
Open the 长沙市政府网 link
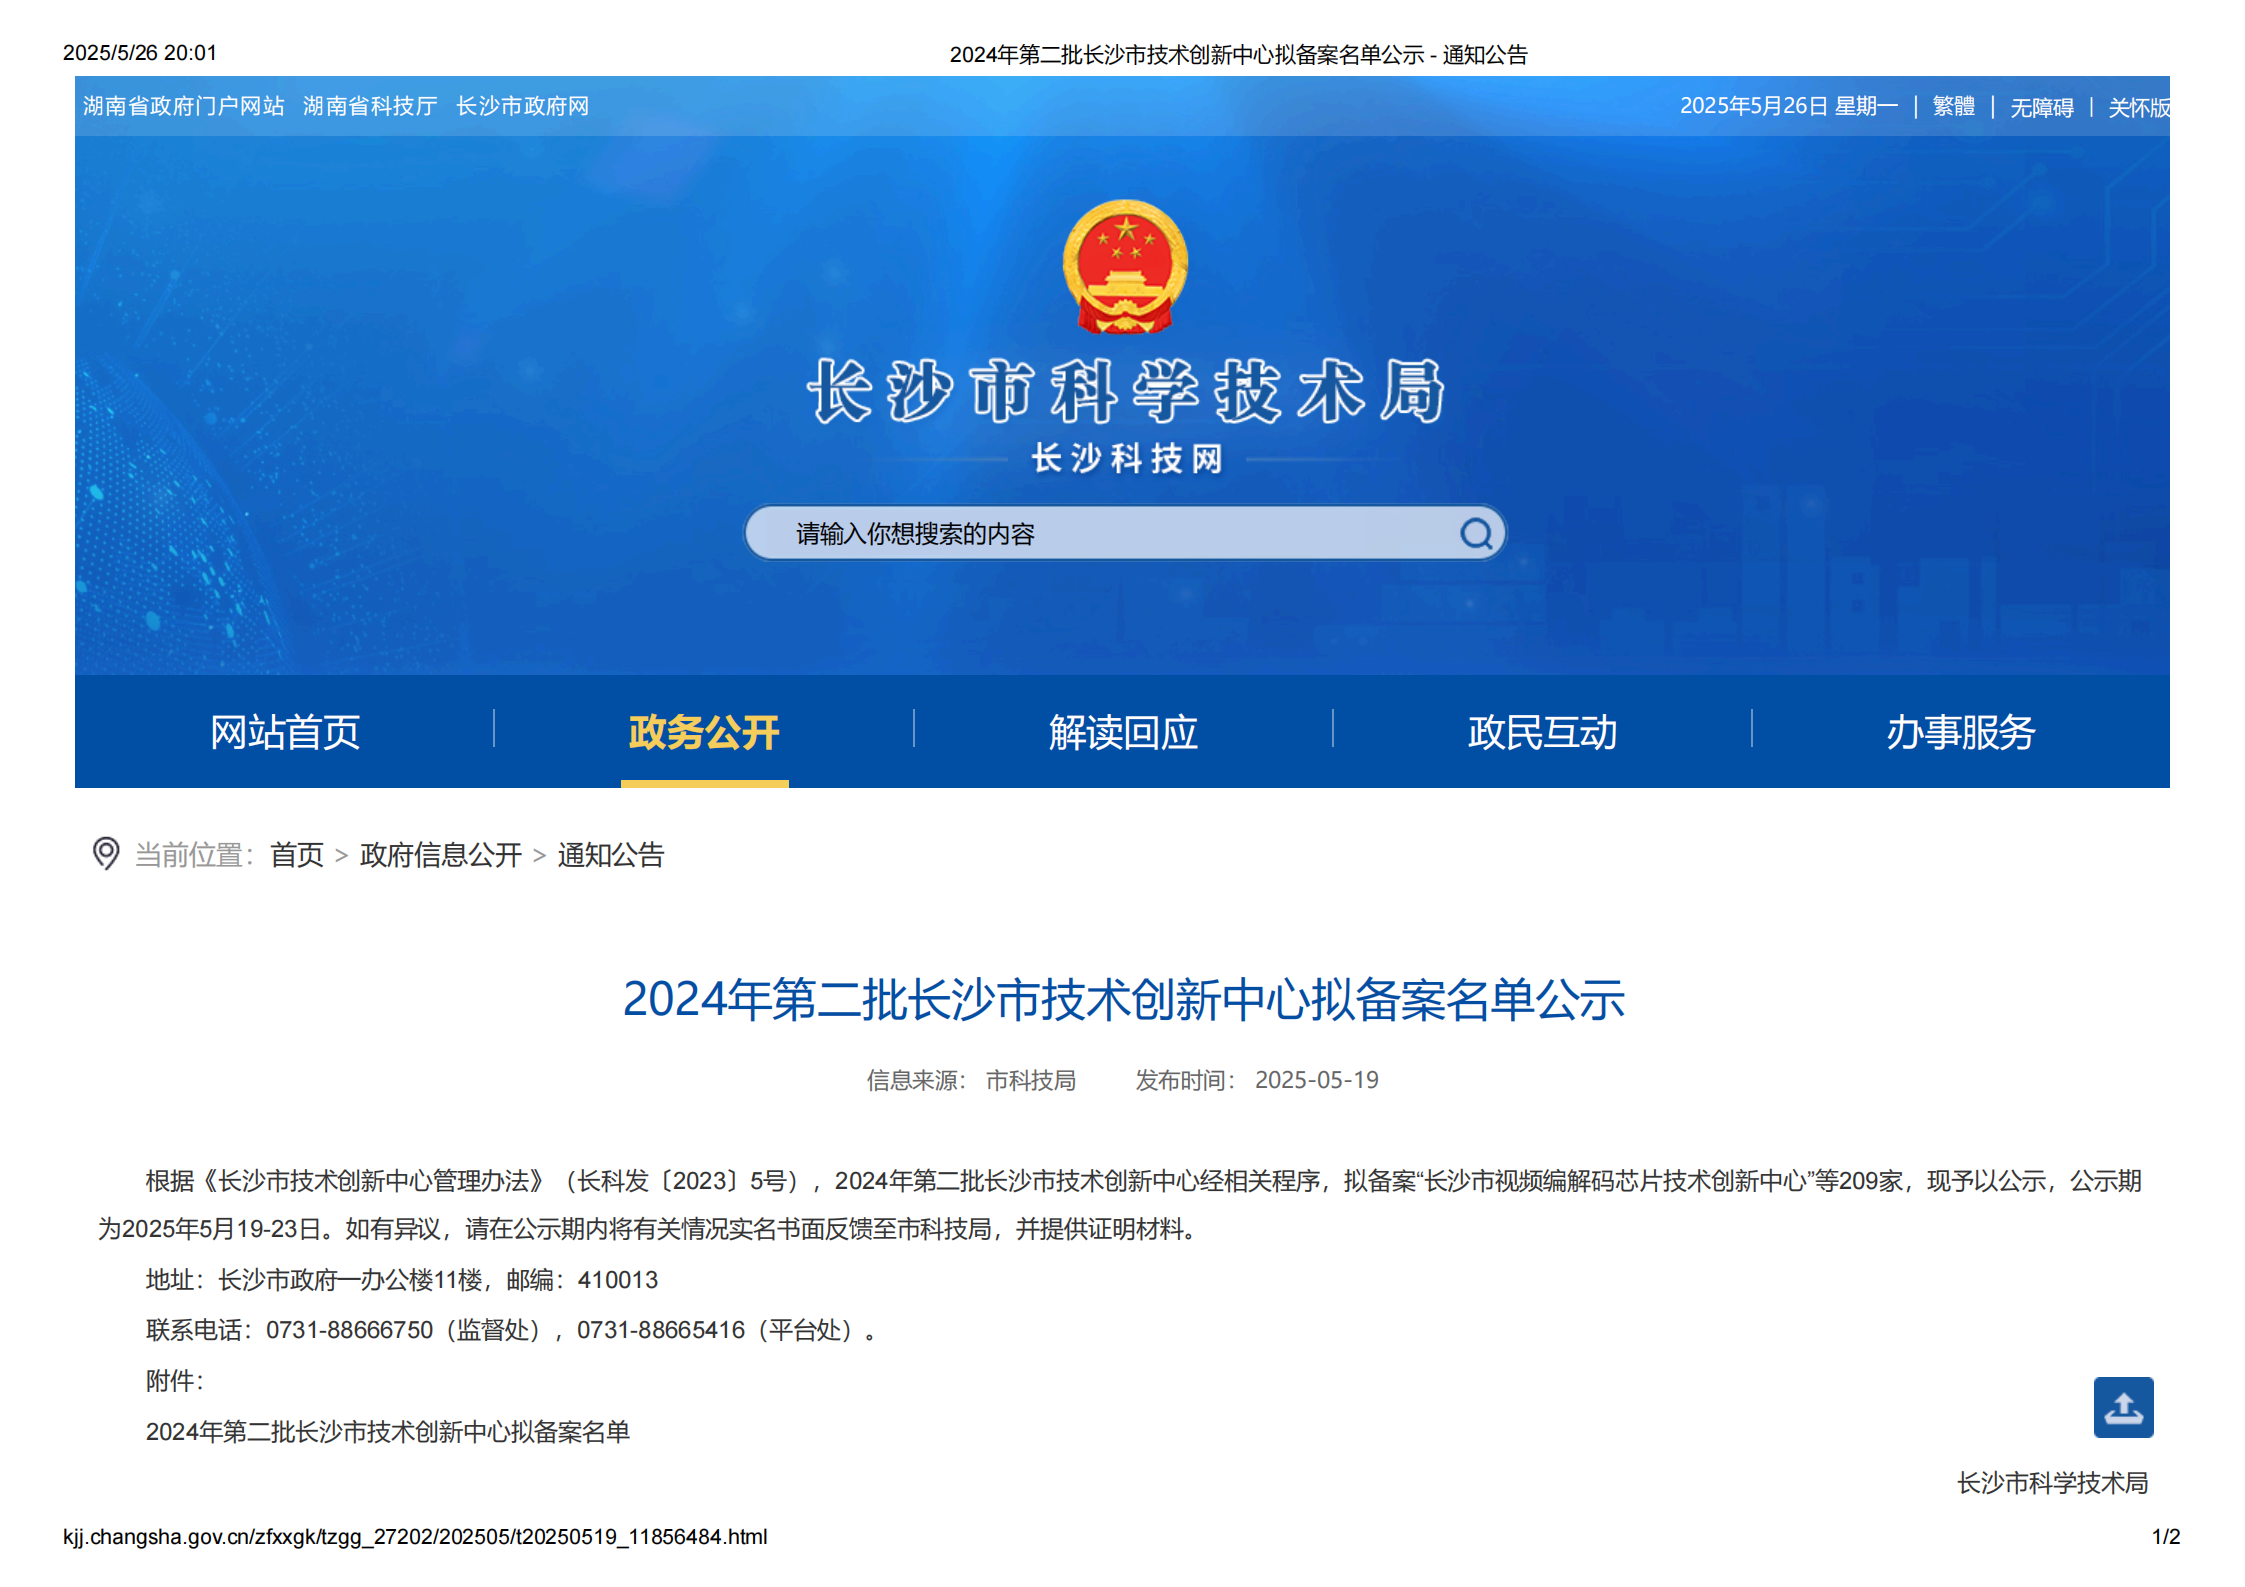coord(522,106)
